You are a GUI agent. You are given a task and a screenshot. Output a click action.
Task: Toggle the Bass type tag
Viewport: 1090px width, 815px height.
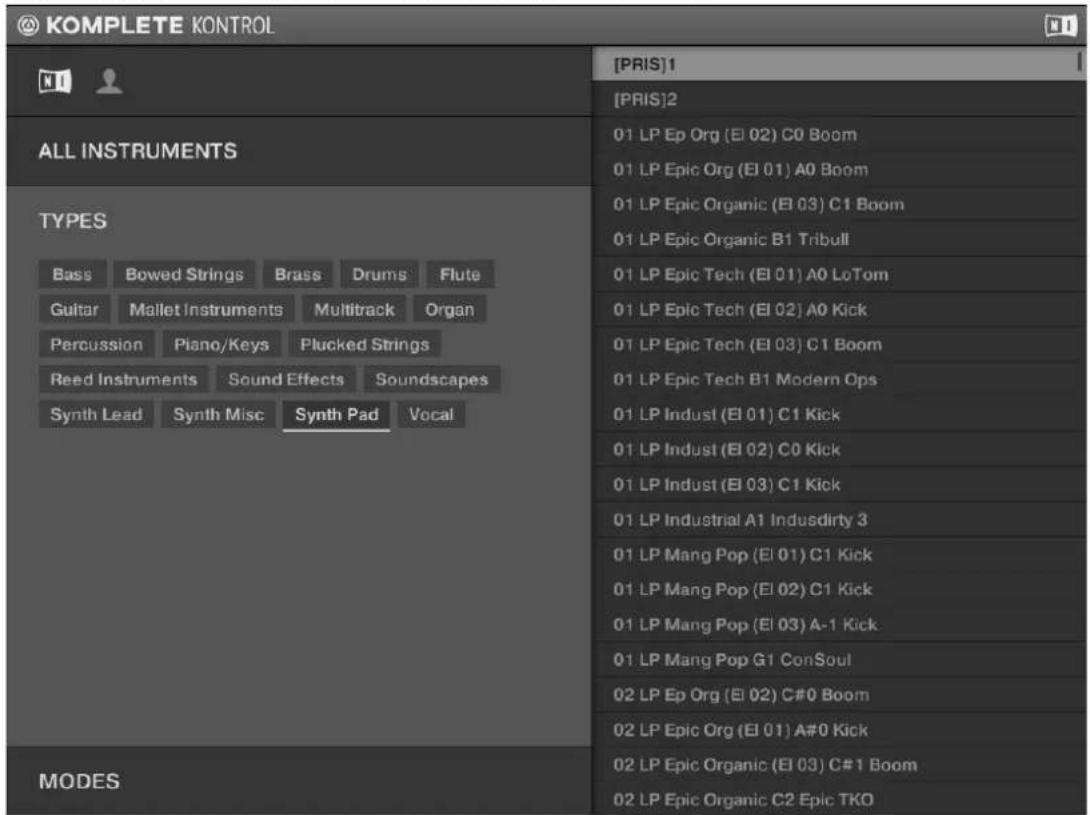click(72, 275)
